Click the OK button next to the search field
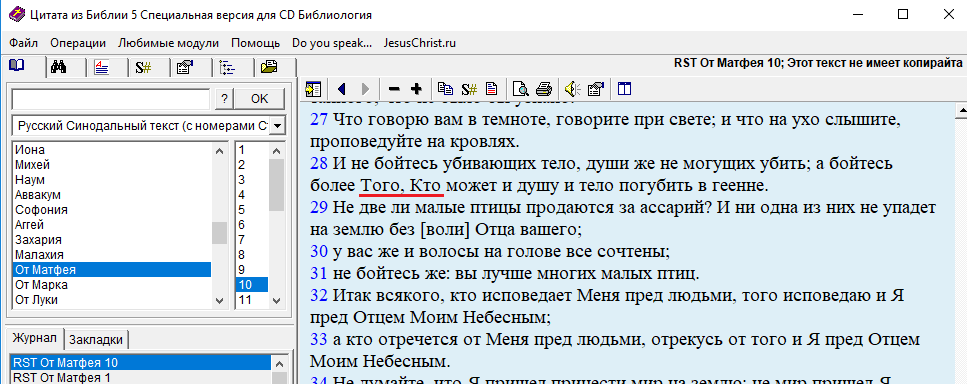This screenshot has width=967, height=384. 260,99
